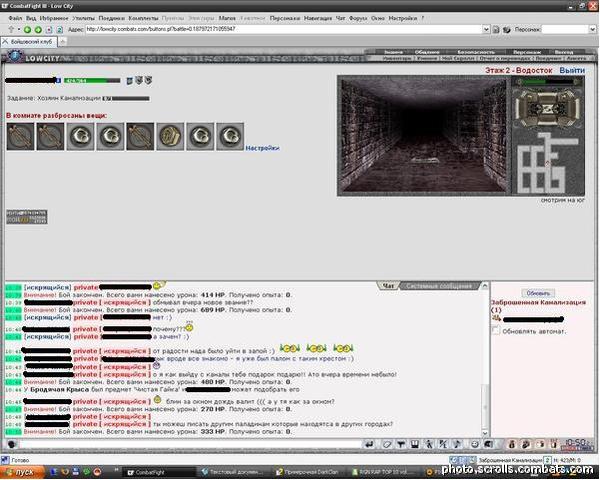Open the Вид menu
Screen dimensions: 600x480
click(31, 18)
